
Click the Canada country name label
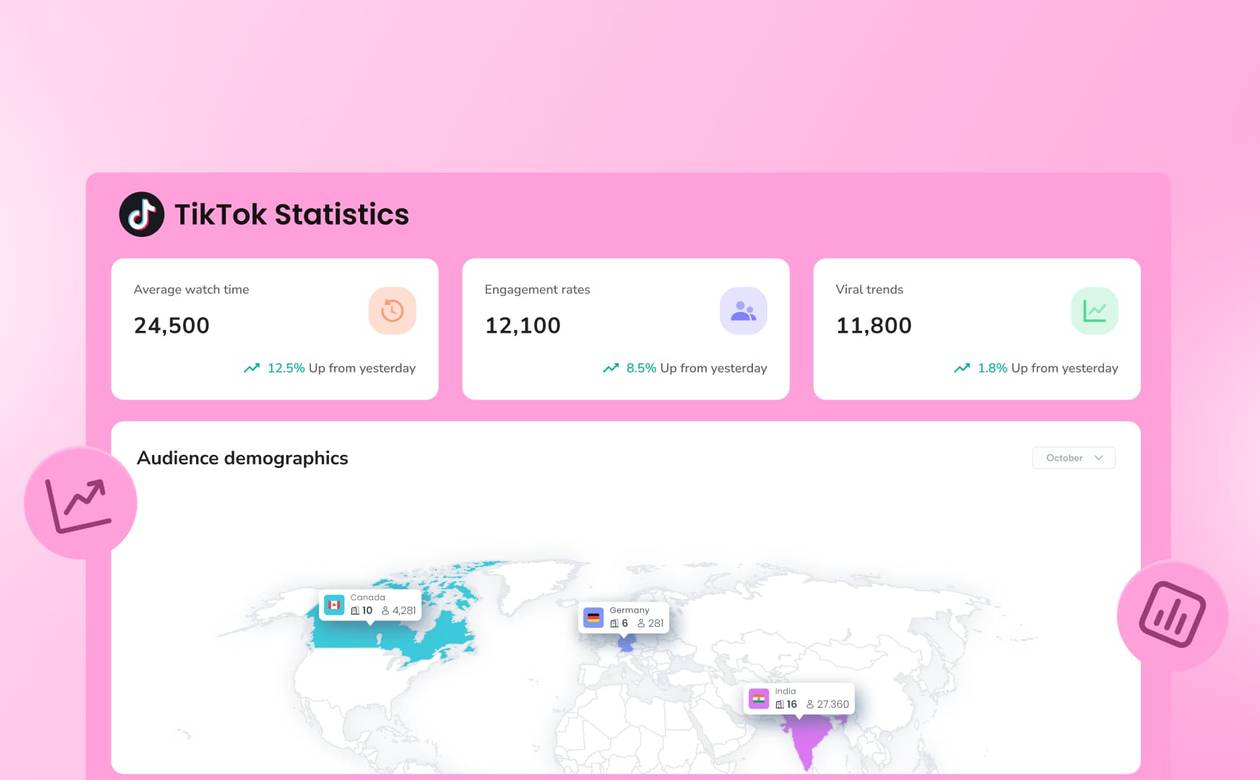click(x=367, y=598)
